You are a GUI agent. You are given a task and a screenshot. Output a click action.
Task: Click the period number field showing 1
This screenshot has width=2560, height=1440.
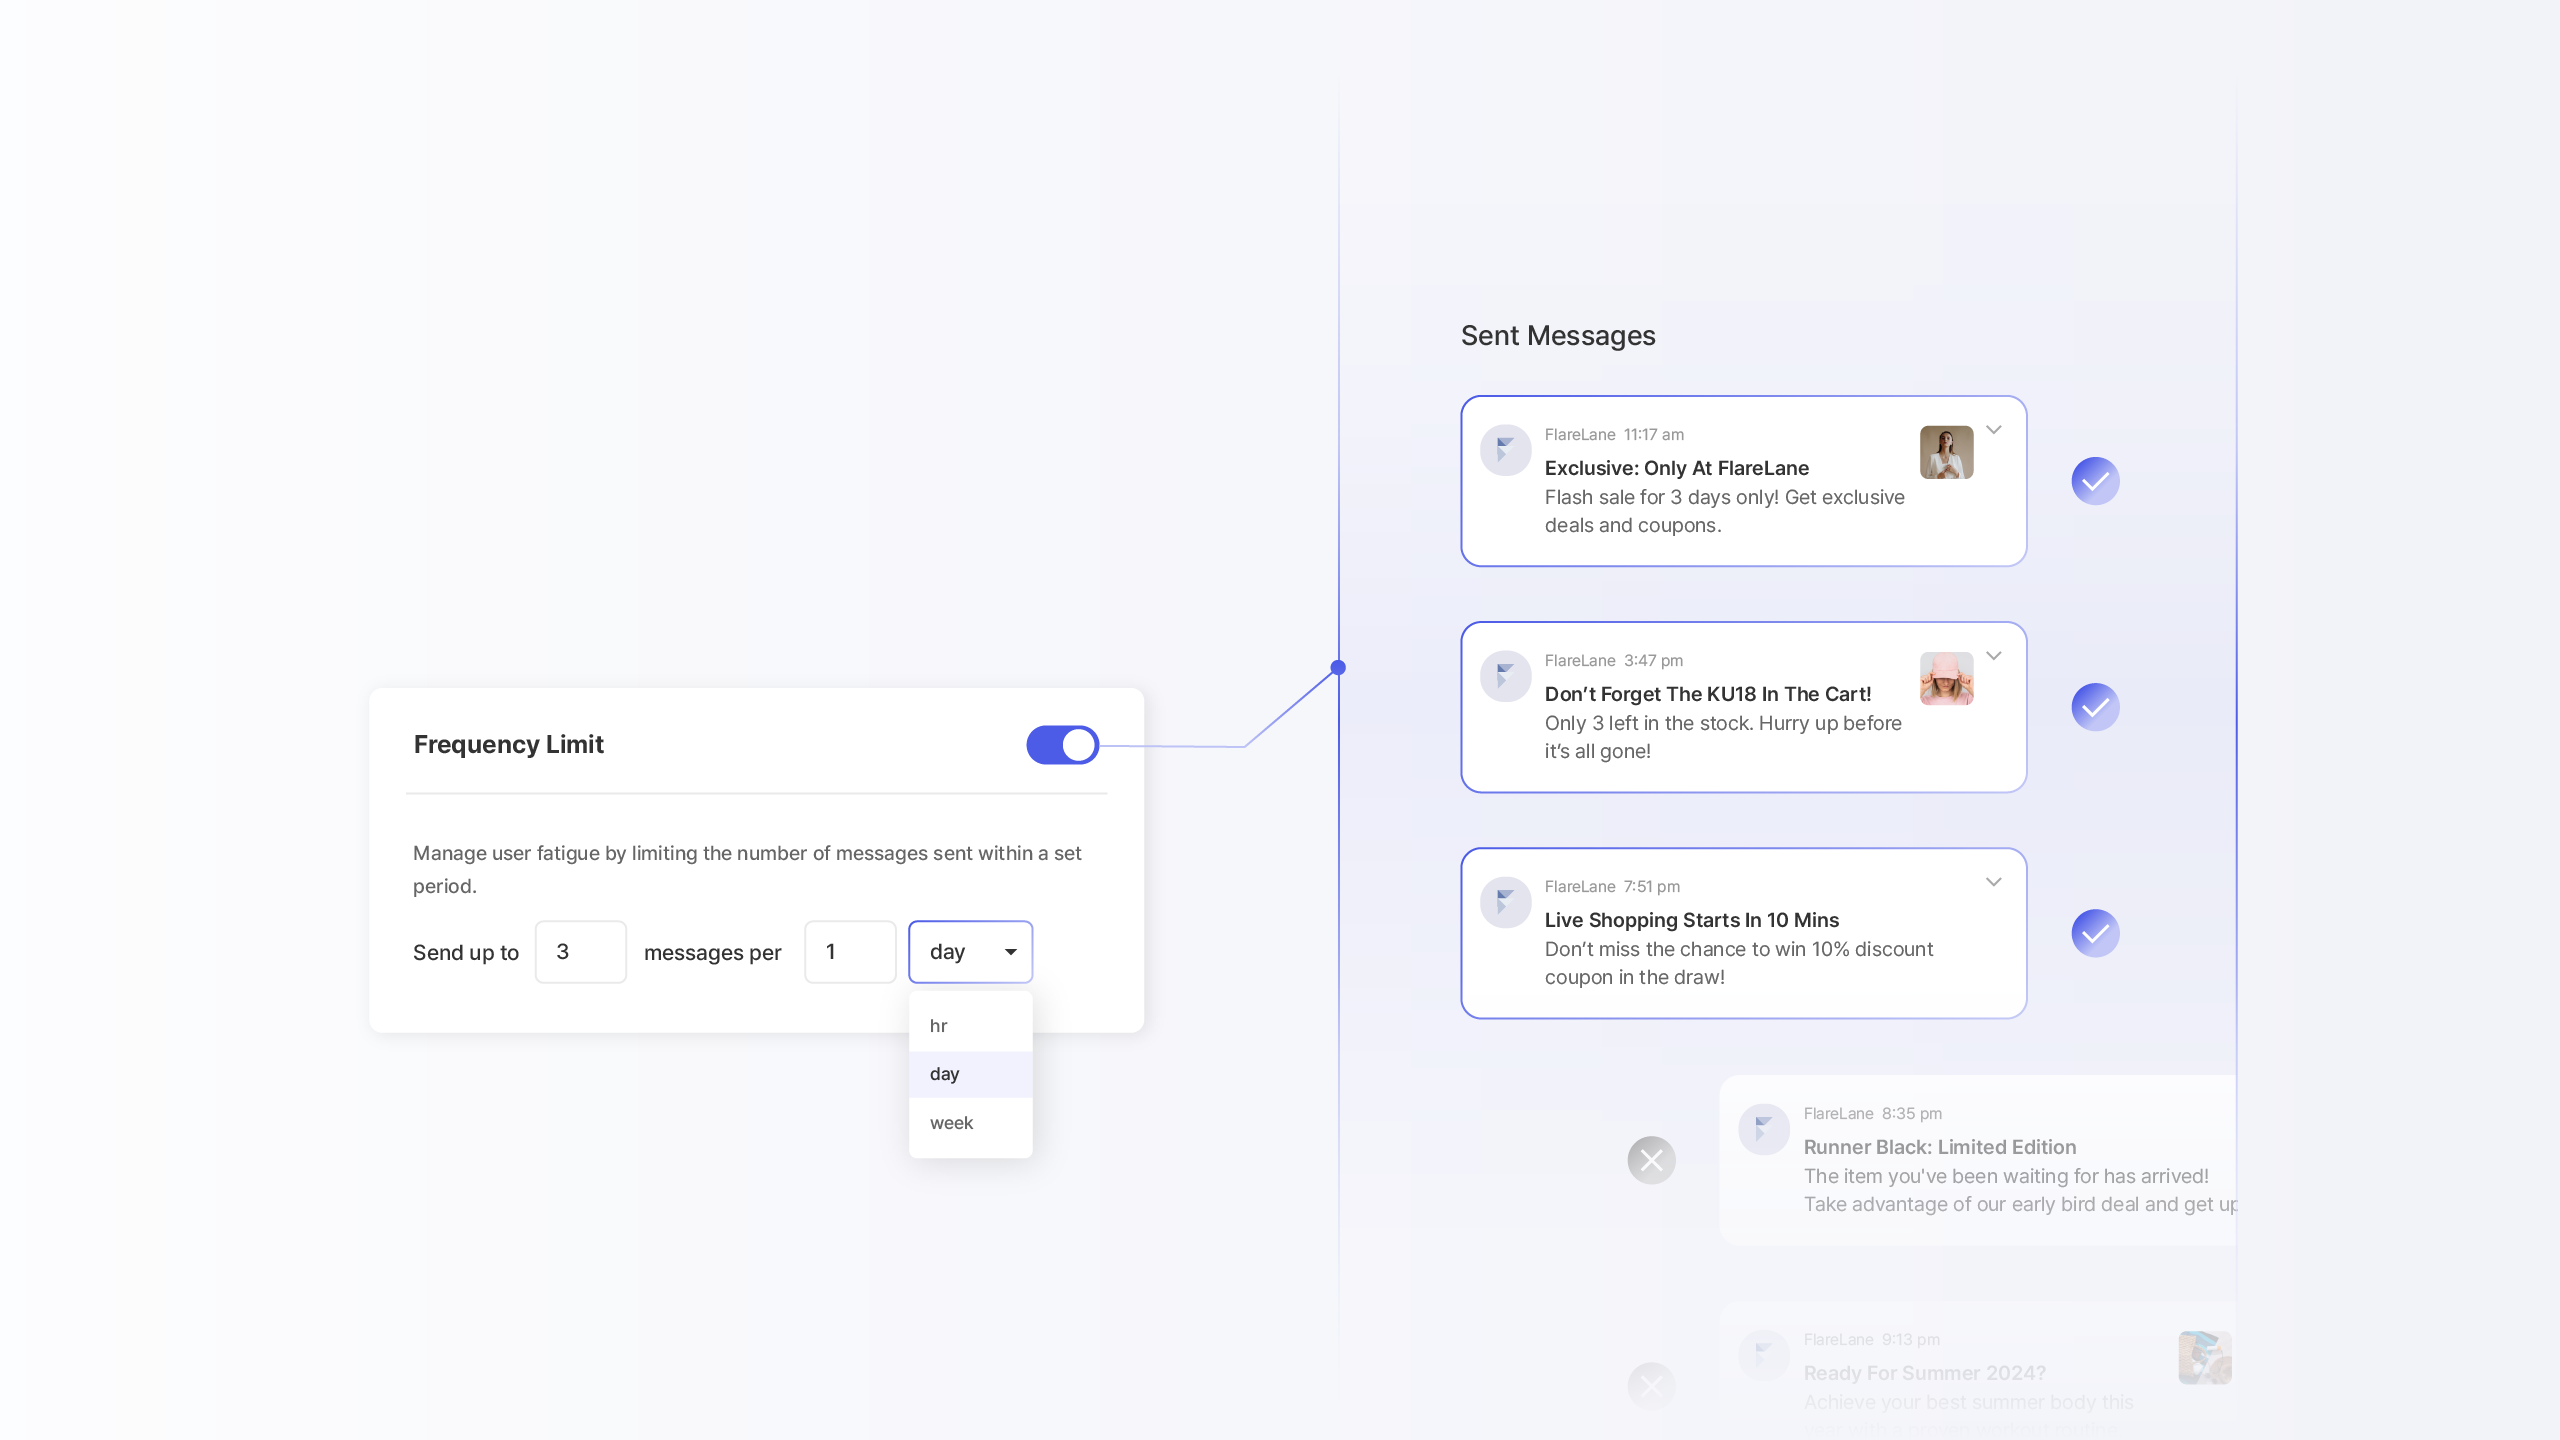[849, 952]
